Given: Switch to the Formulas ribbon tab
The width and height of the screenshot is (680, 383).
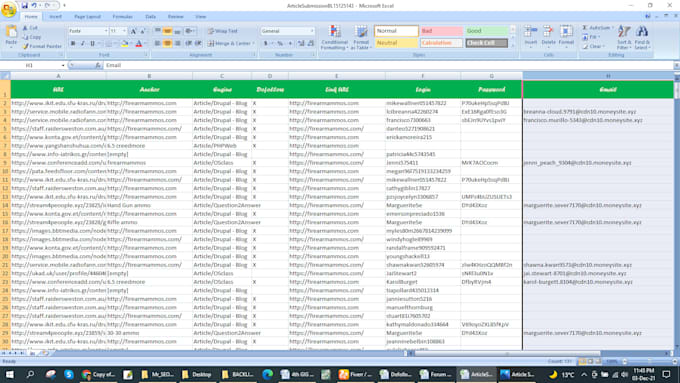Looking at the screenshot, I should (122, 16).
